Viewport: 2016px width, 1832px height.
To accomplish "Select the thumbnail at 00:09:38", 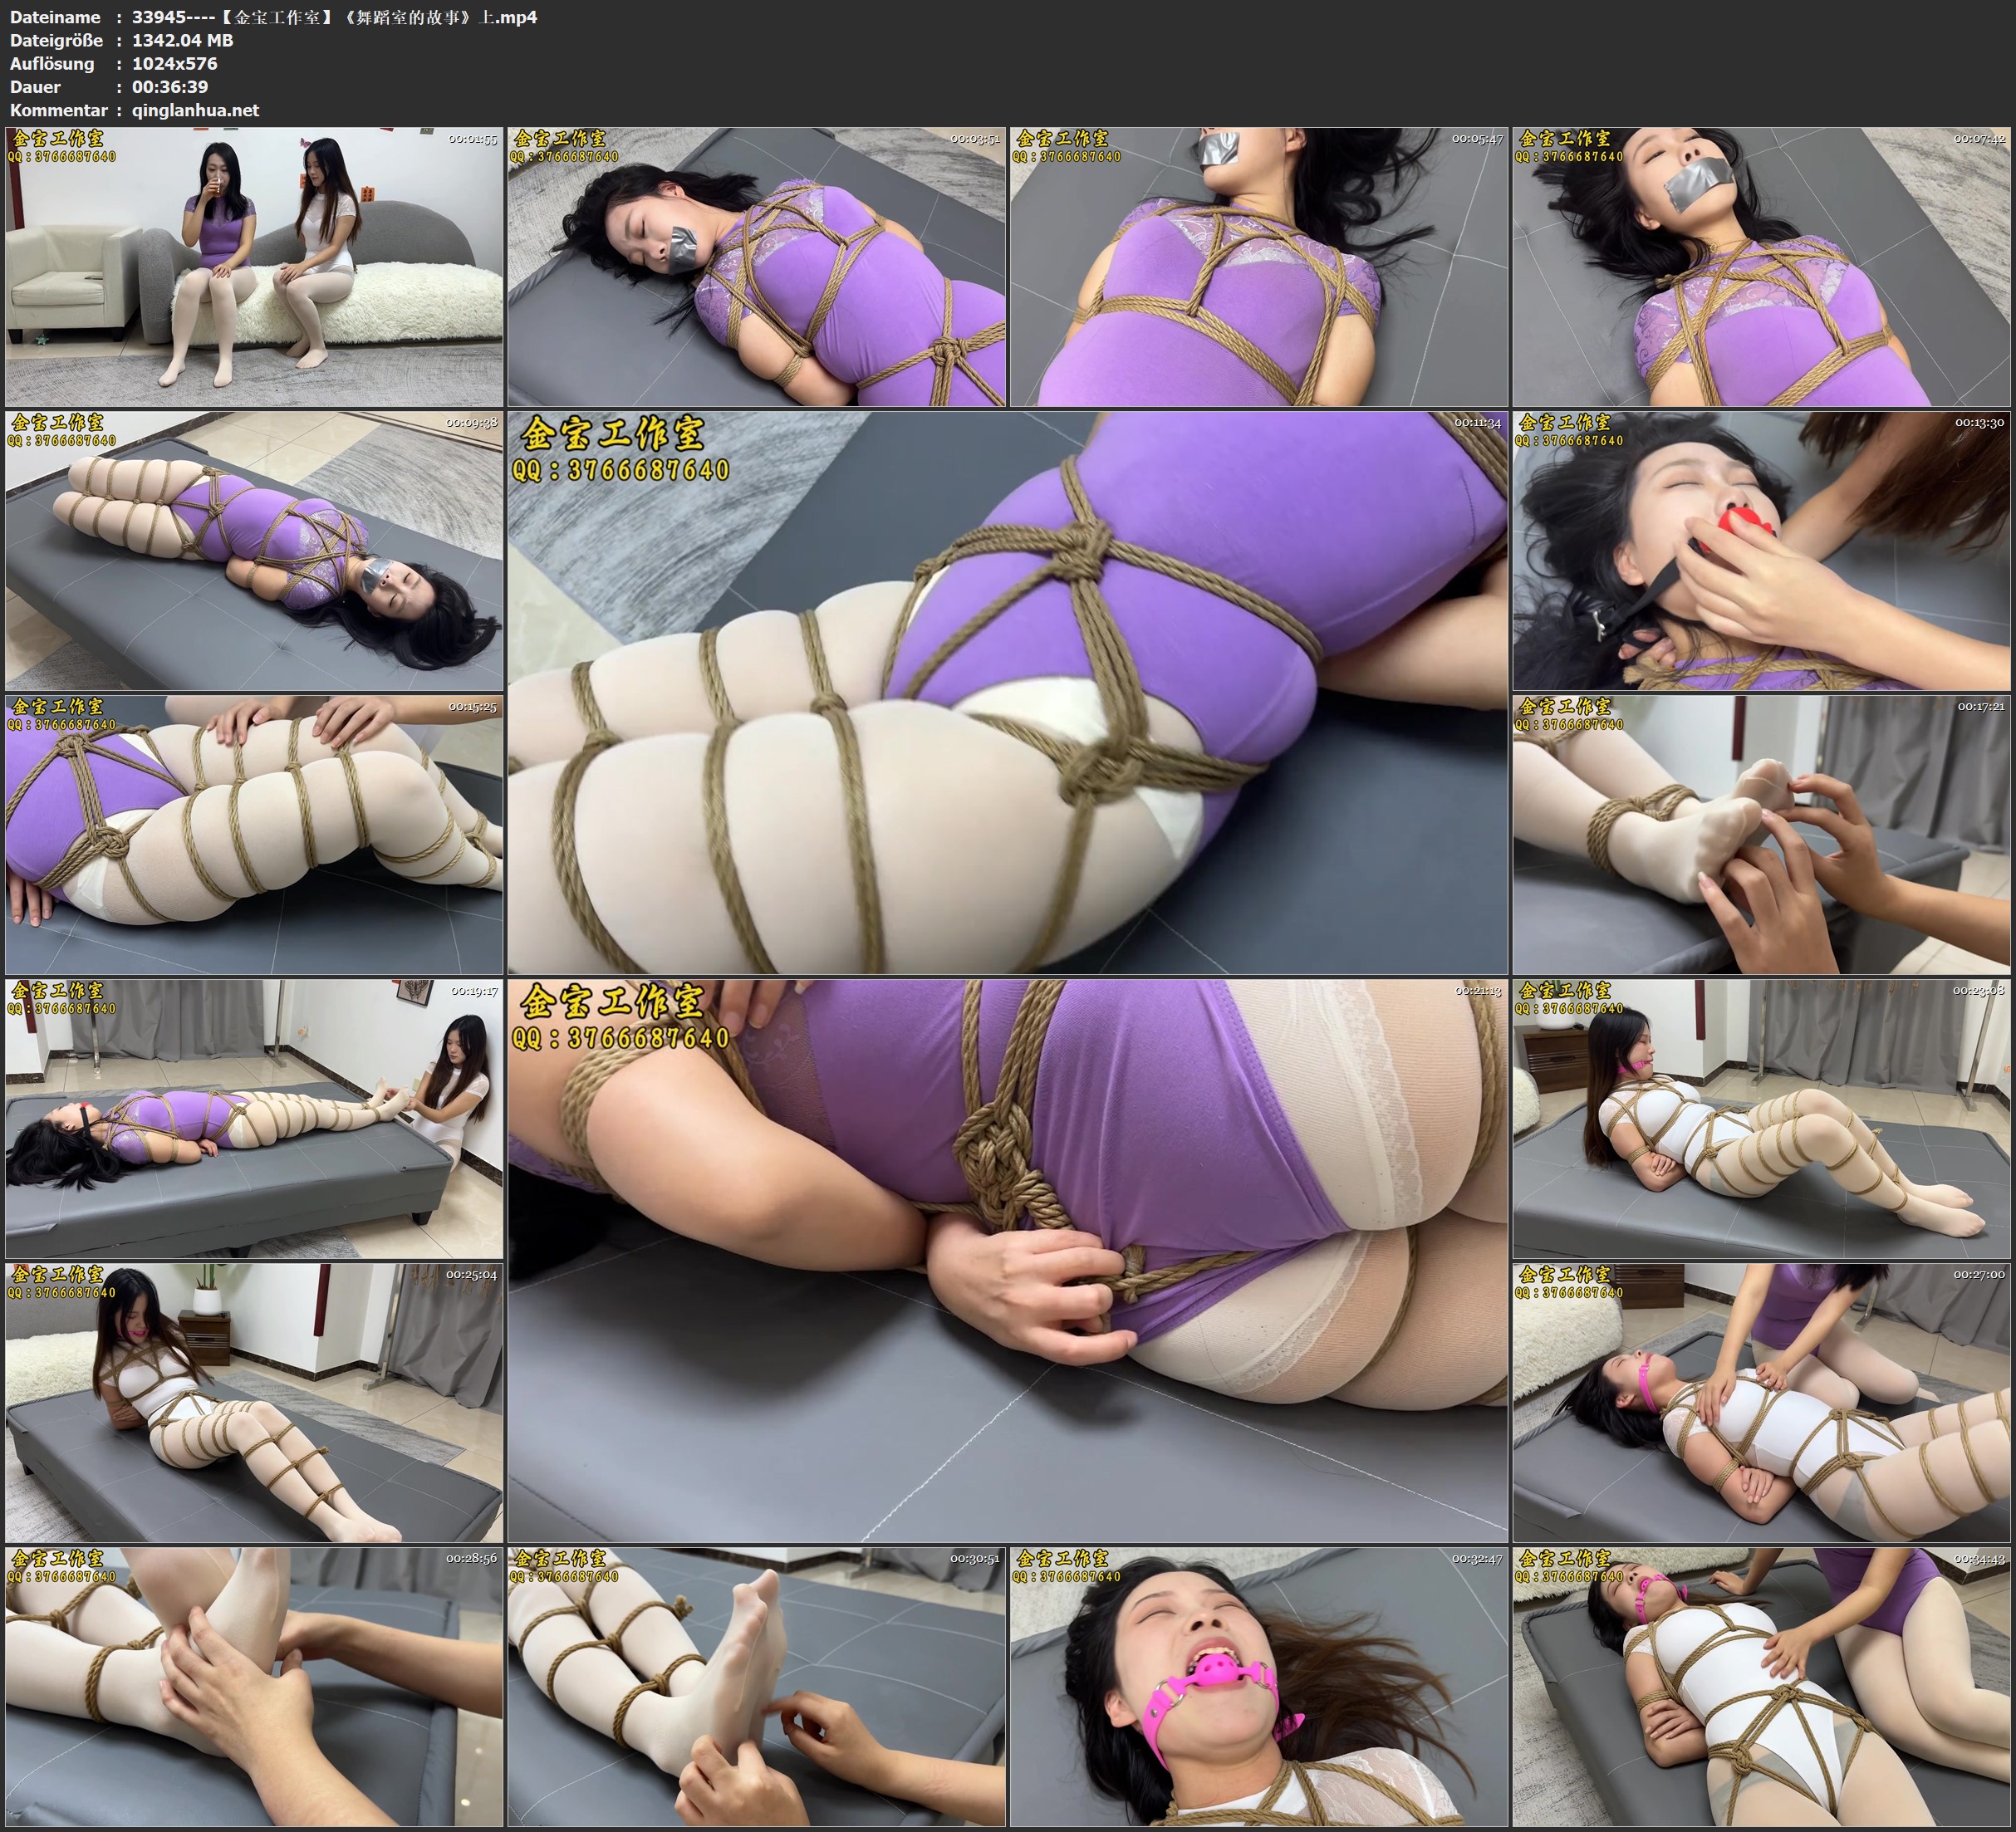I will [254, 551].
